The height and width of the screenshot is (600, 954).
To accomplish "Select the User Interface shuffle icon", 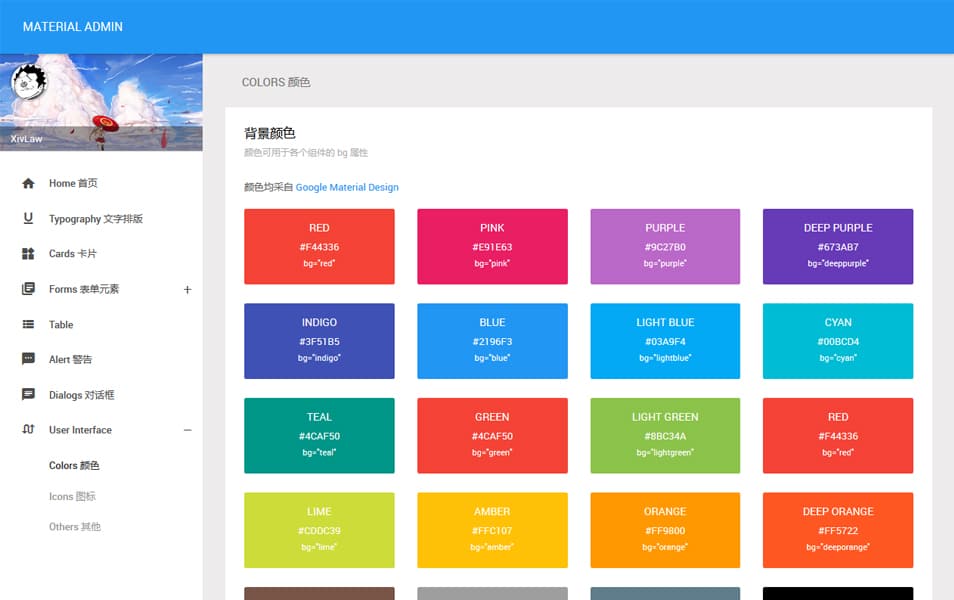I will click(x=28, y=429).
